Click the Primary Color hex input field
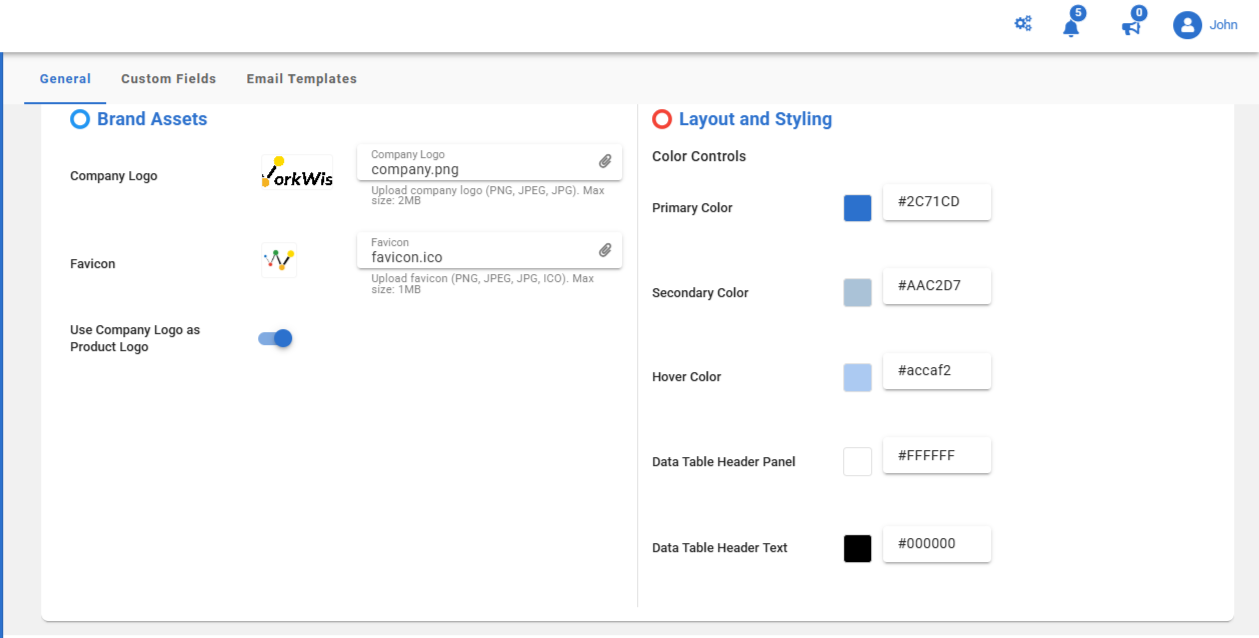Screen dimensions: 1259x638 click(936, 202)
